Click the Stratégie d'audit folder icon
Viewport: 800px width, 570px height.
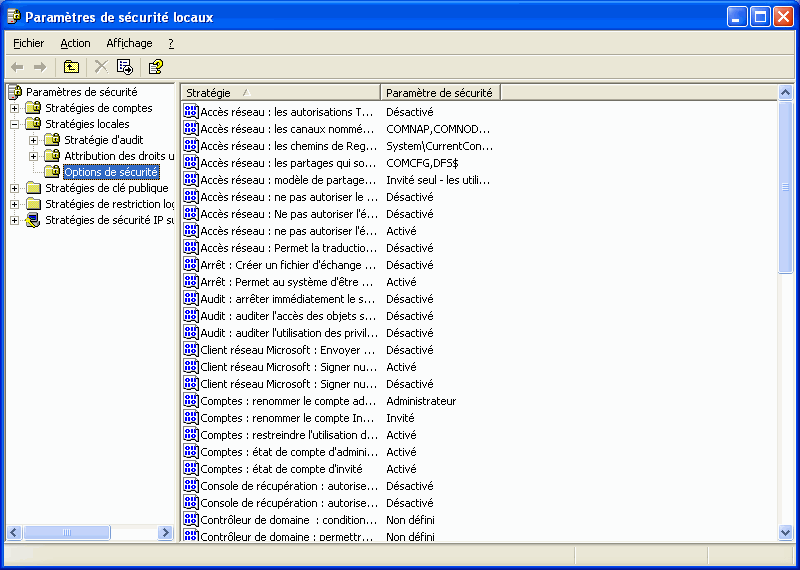(x=52, y=140)
